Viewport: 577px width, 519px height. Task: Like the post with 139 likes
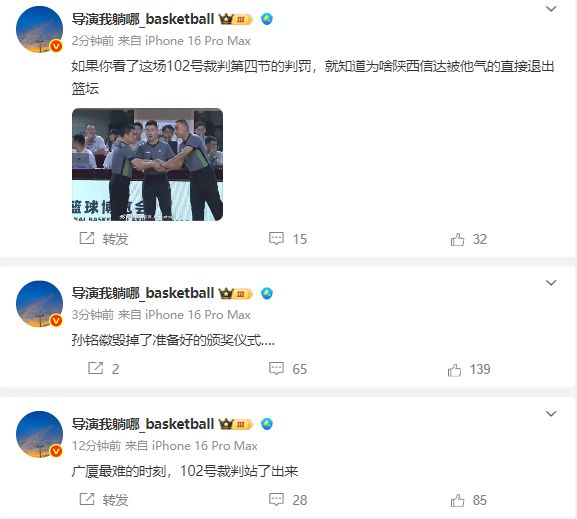click(x=469, y=369)
